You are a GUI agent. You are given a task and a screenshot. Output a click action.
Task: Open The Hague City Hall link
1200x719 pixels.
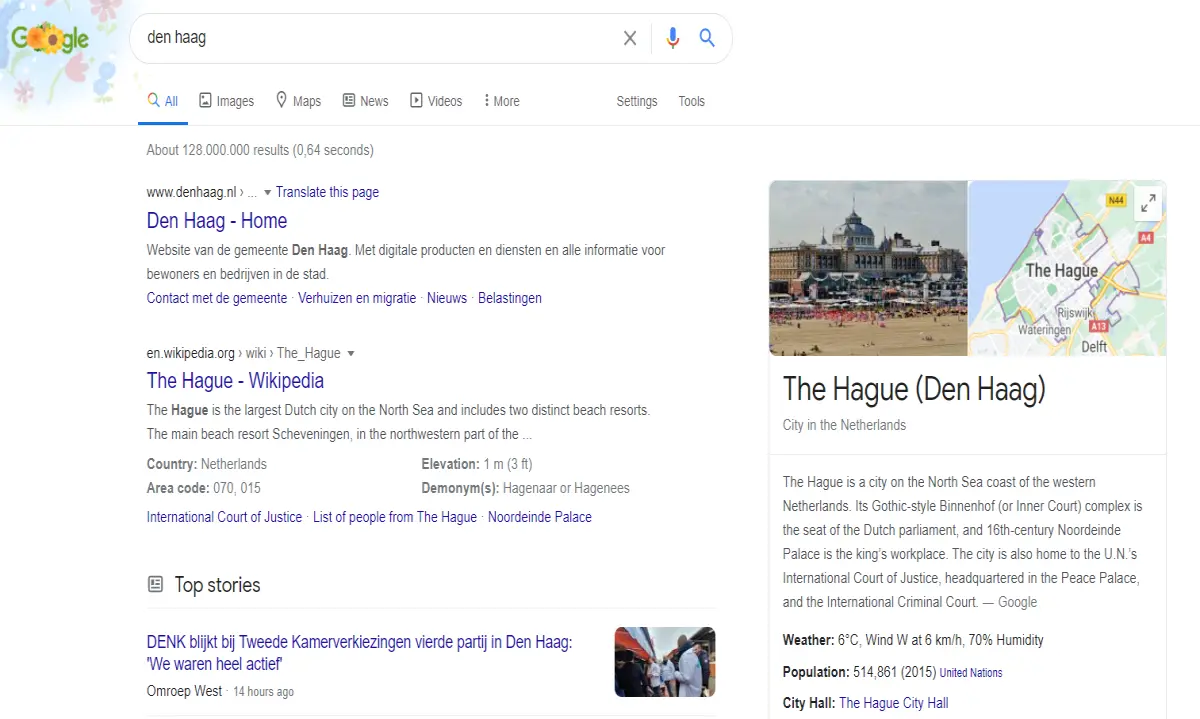pyautogui.click(x=894, y=703)
